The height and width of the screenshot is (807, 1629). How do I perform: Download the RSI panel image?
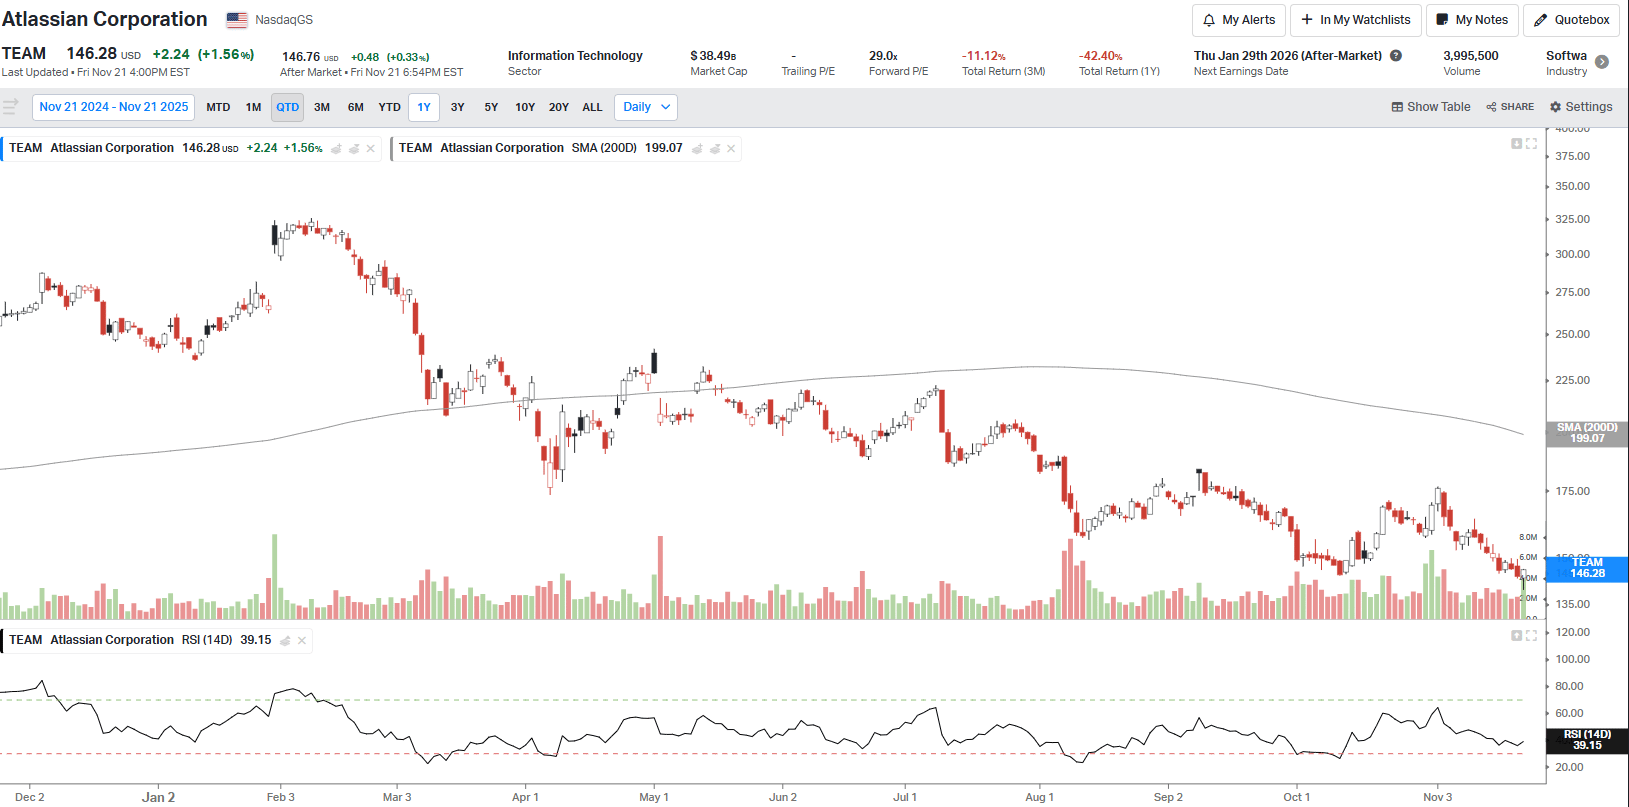(x=1516, y=636)
